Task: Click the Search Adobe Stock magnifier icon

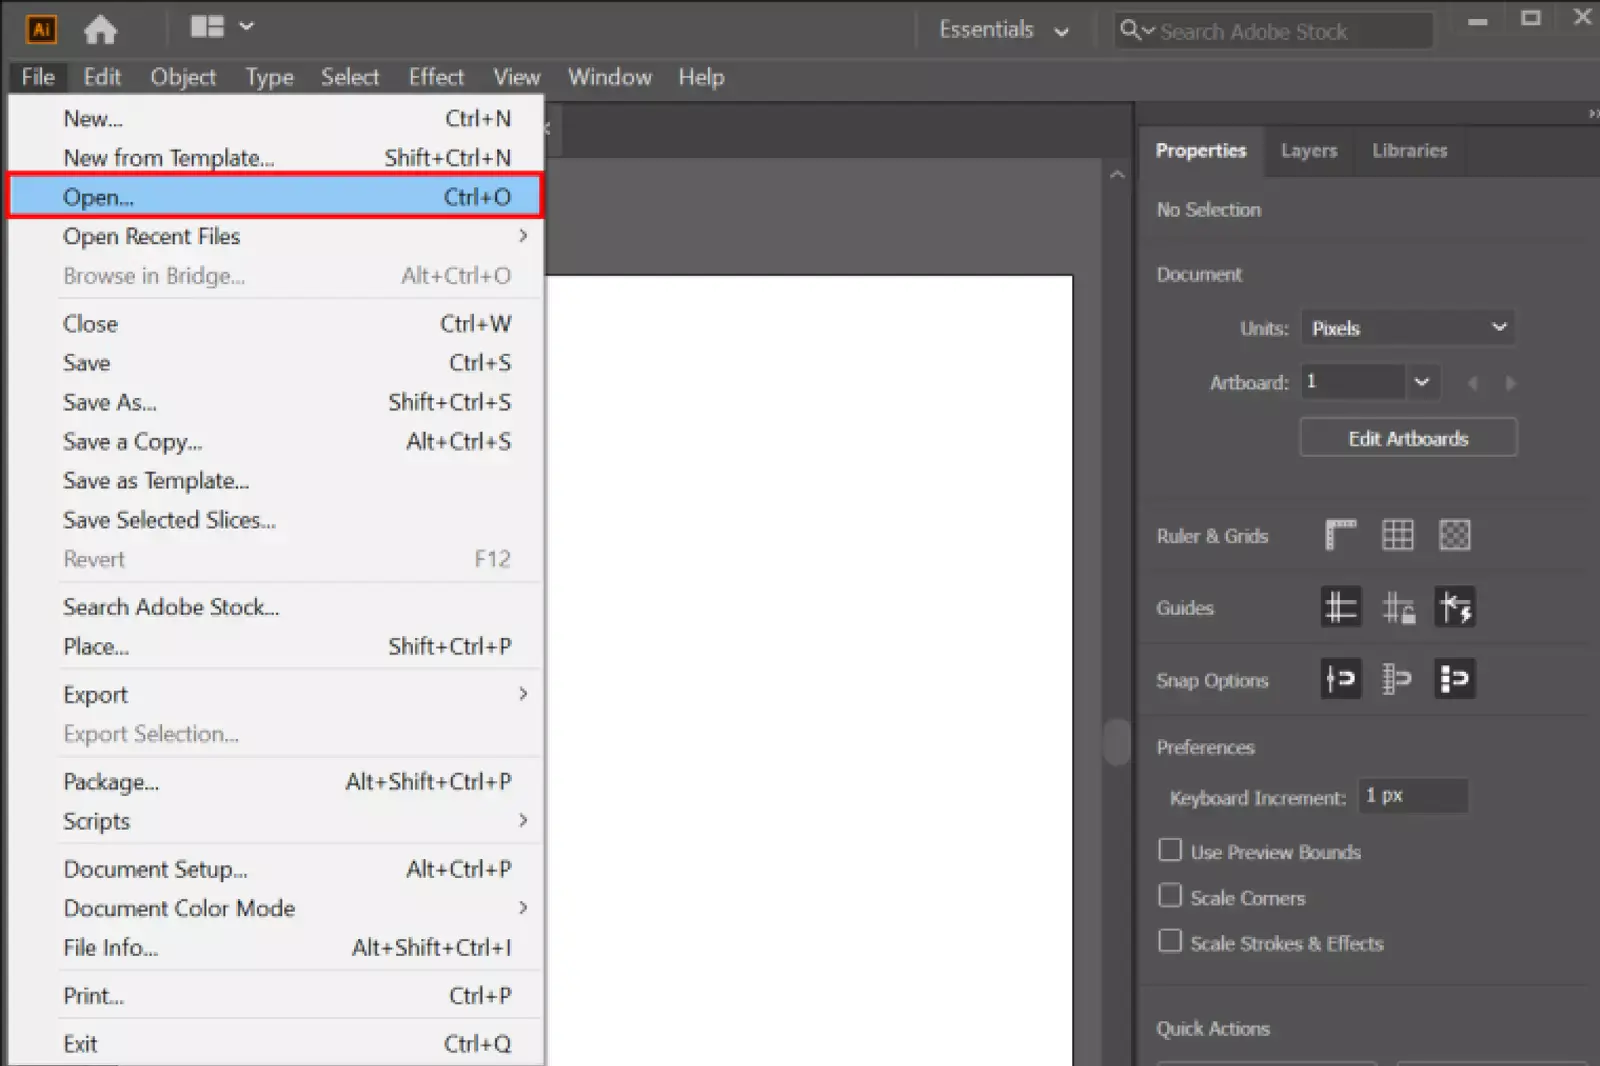Action: 1130,30
